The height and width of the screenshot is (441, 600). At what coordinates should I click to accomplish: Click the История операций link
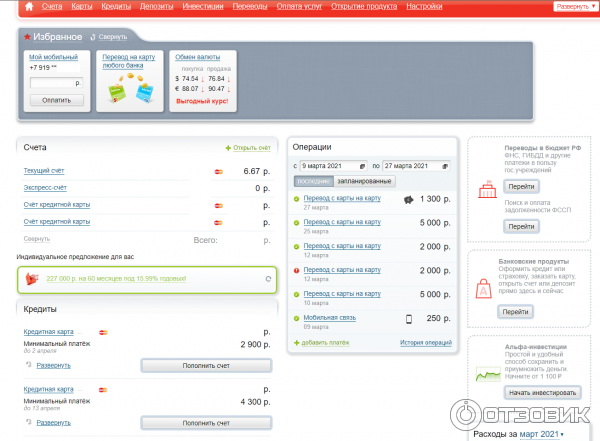tap(427, 343)
